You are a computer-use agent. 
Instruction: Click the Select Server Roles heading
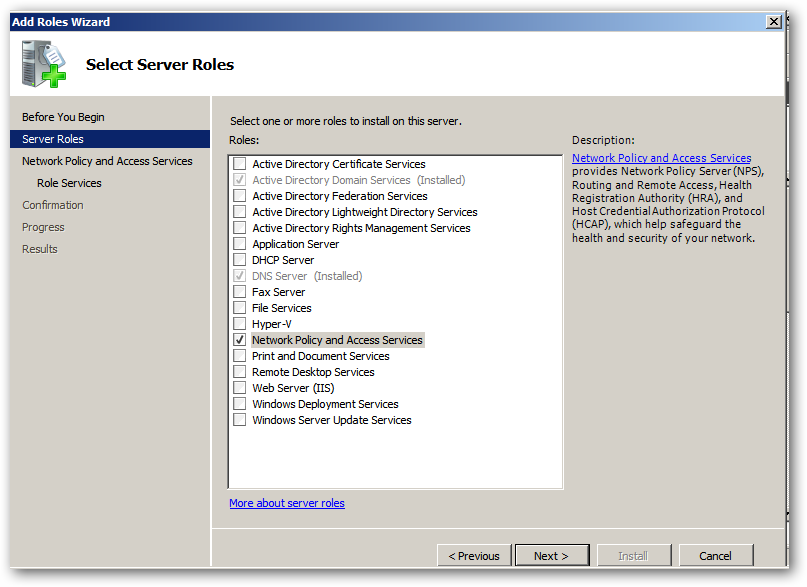click(160, 65)
